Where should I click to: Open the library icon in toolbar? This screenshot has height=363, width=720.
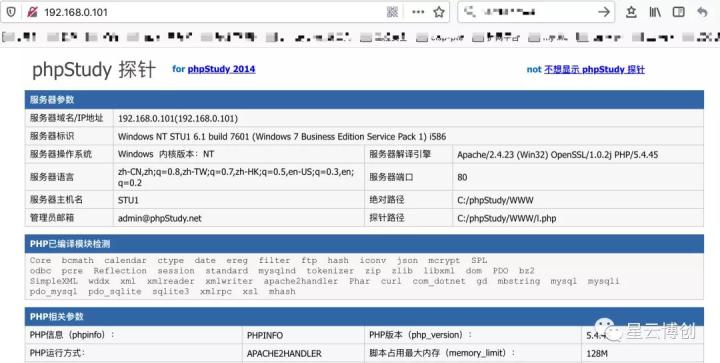coord(655,12)
